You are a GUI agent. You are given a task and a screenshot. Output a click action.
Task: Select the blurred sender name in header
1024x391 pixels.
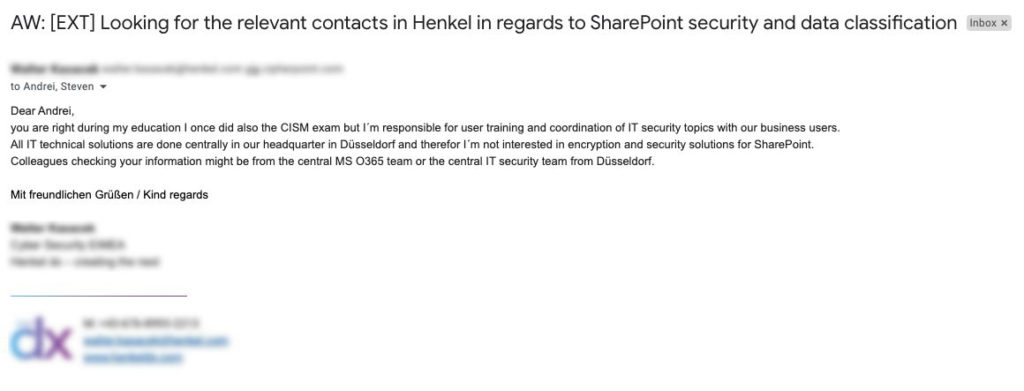click(55, 69)
